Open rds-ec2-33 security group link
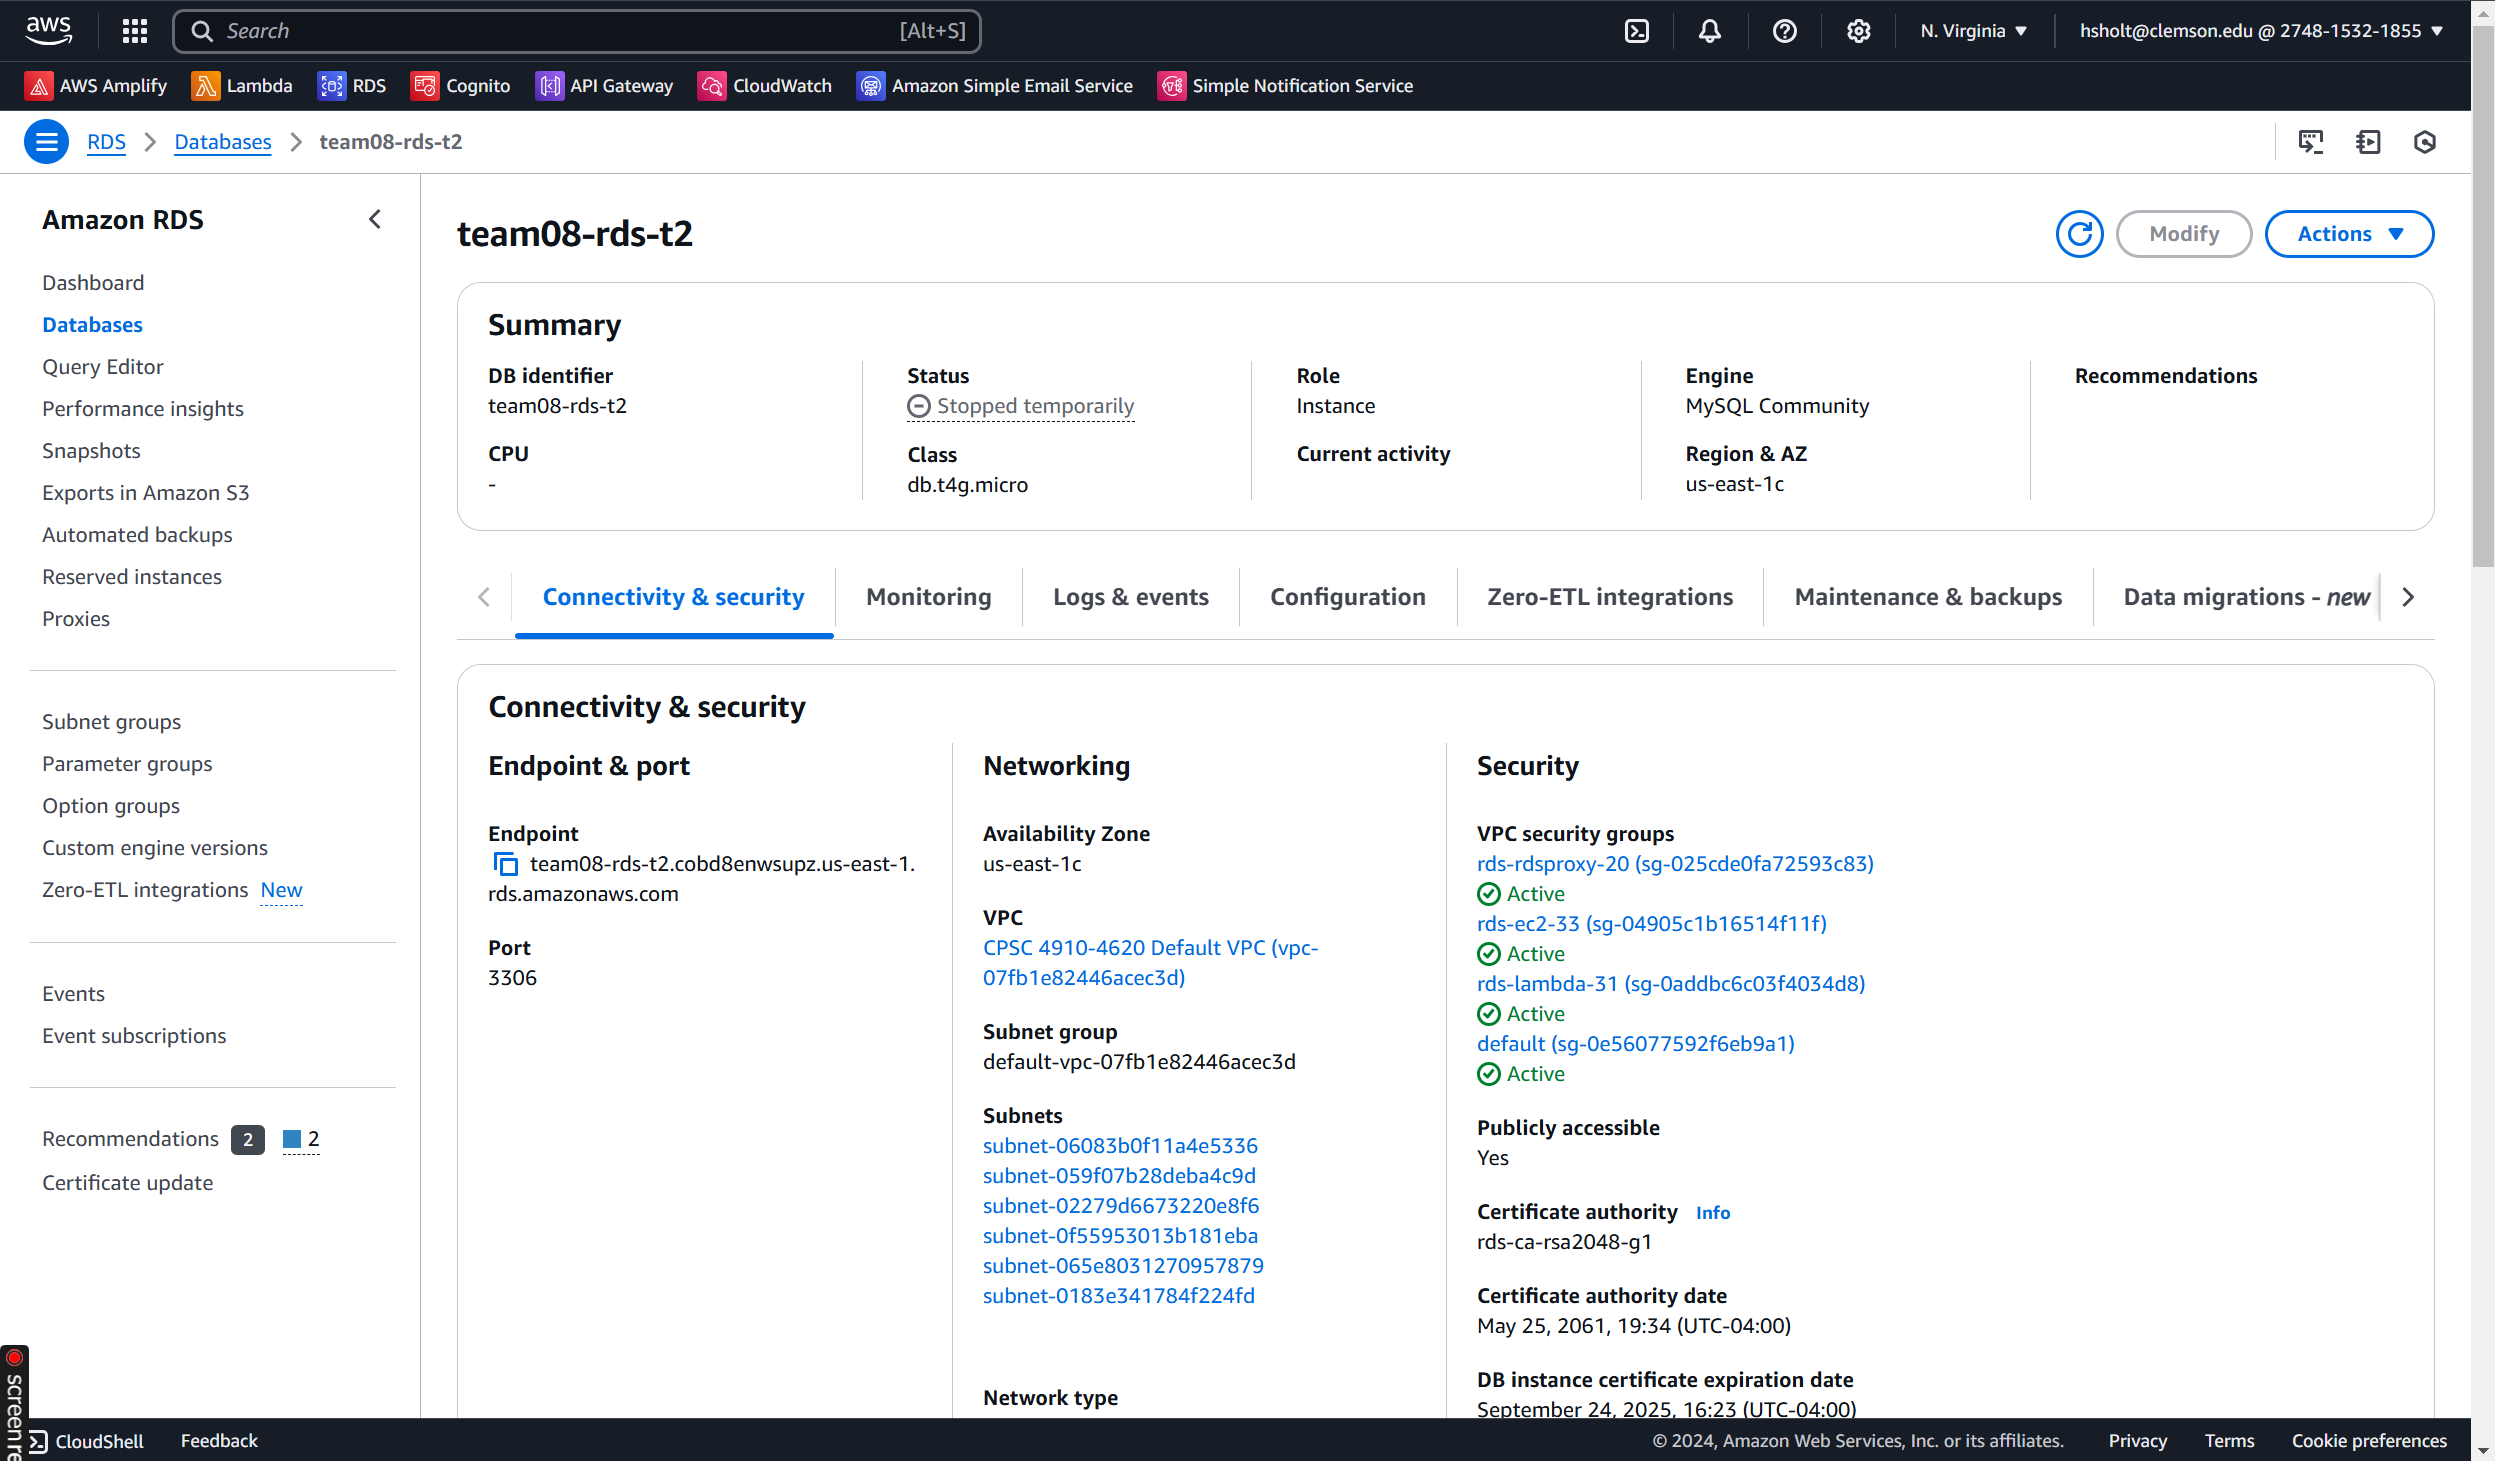Image resolution: width=2495 pixels, height=1461 pixels. (x=1651, y=924)
